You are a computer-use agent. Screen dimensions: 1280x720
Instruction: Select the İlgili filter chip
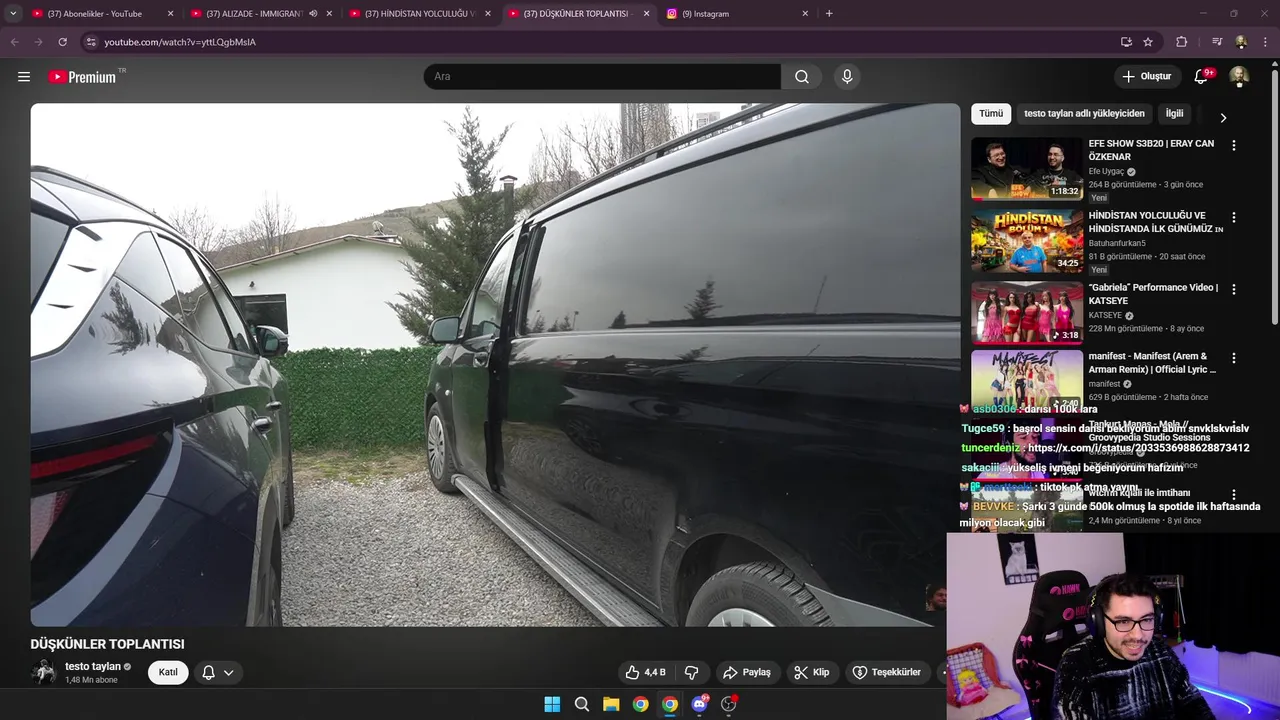1174,114
